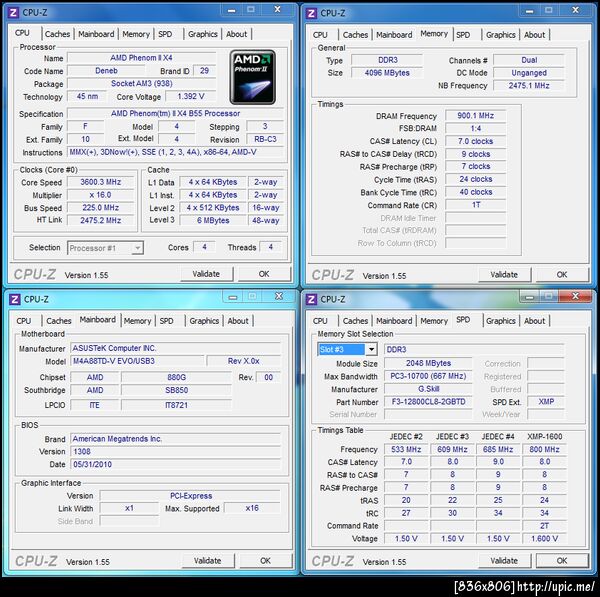Click the 6 MBytes Level 3 cache value
Screen dimensions: 600x597
pyautogui.click(x=213, y=220)
